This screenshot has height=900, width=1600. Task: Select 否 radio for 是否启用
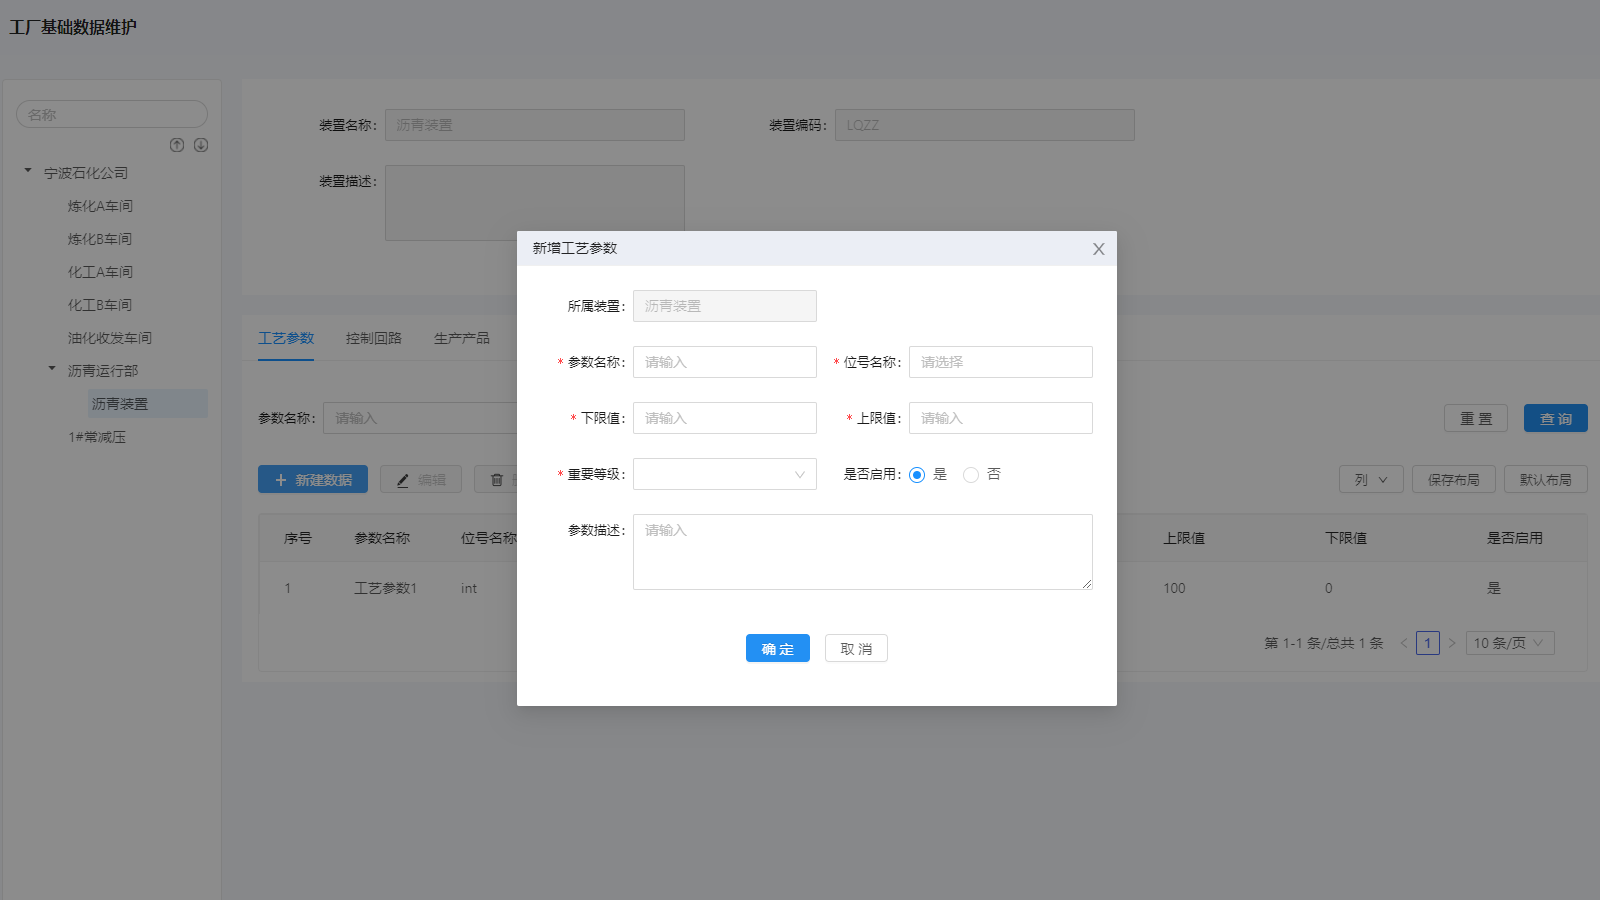click(x=971, y=475)
